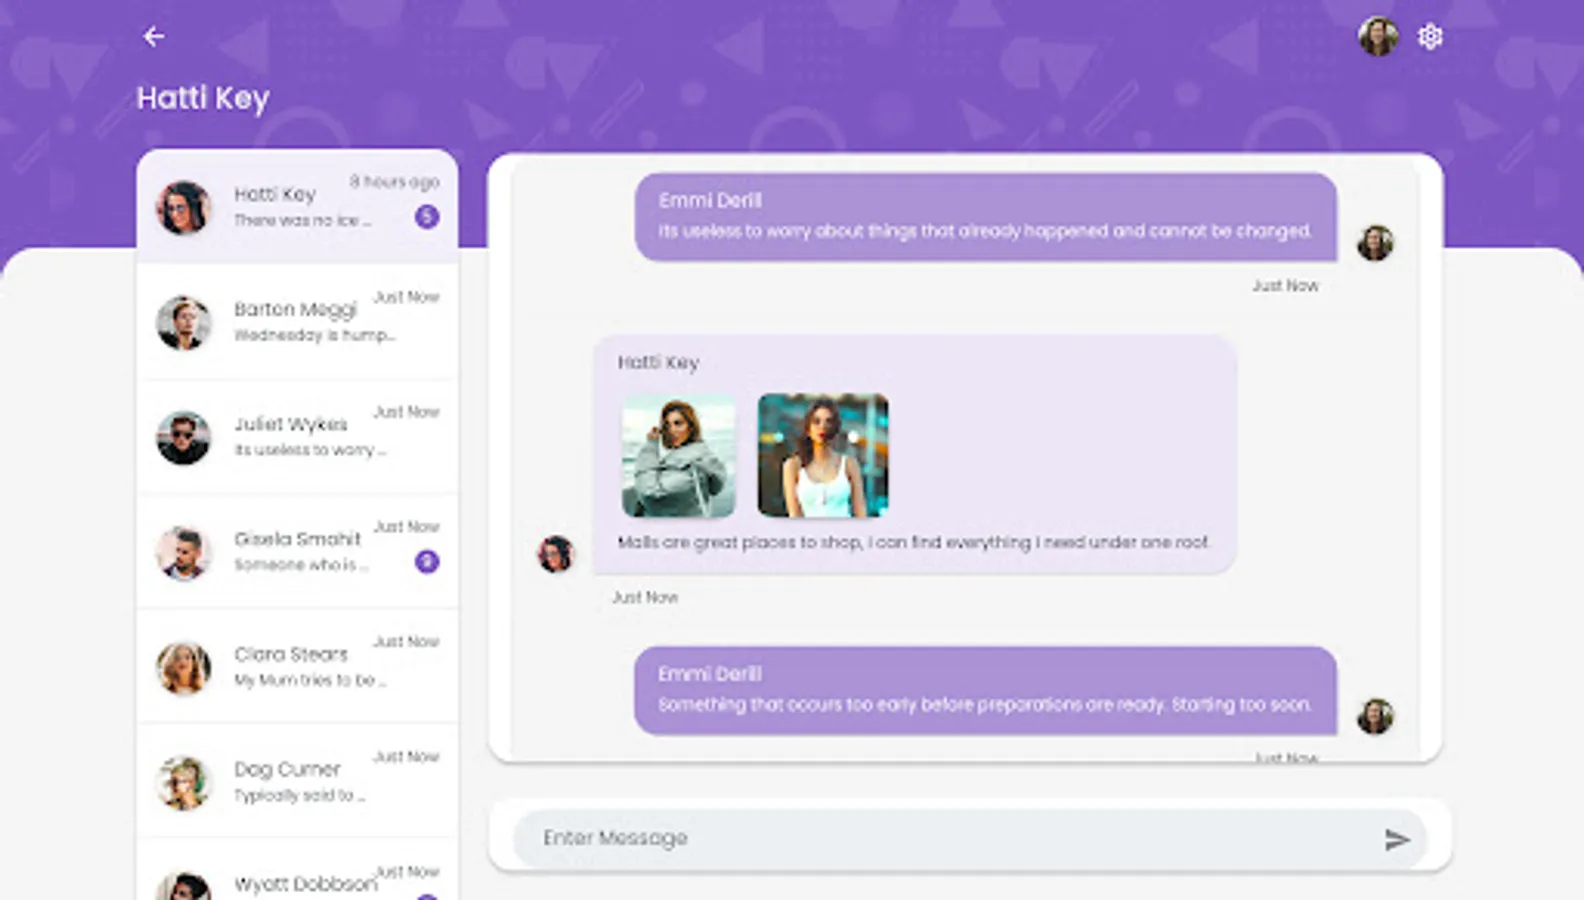Viewport: 1584px width, 900px height.
Task: Click the chat message 'Its useless to worry about things'
Action: [x=985, y=231]
